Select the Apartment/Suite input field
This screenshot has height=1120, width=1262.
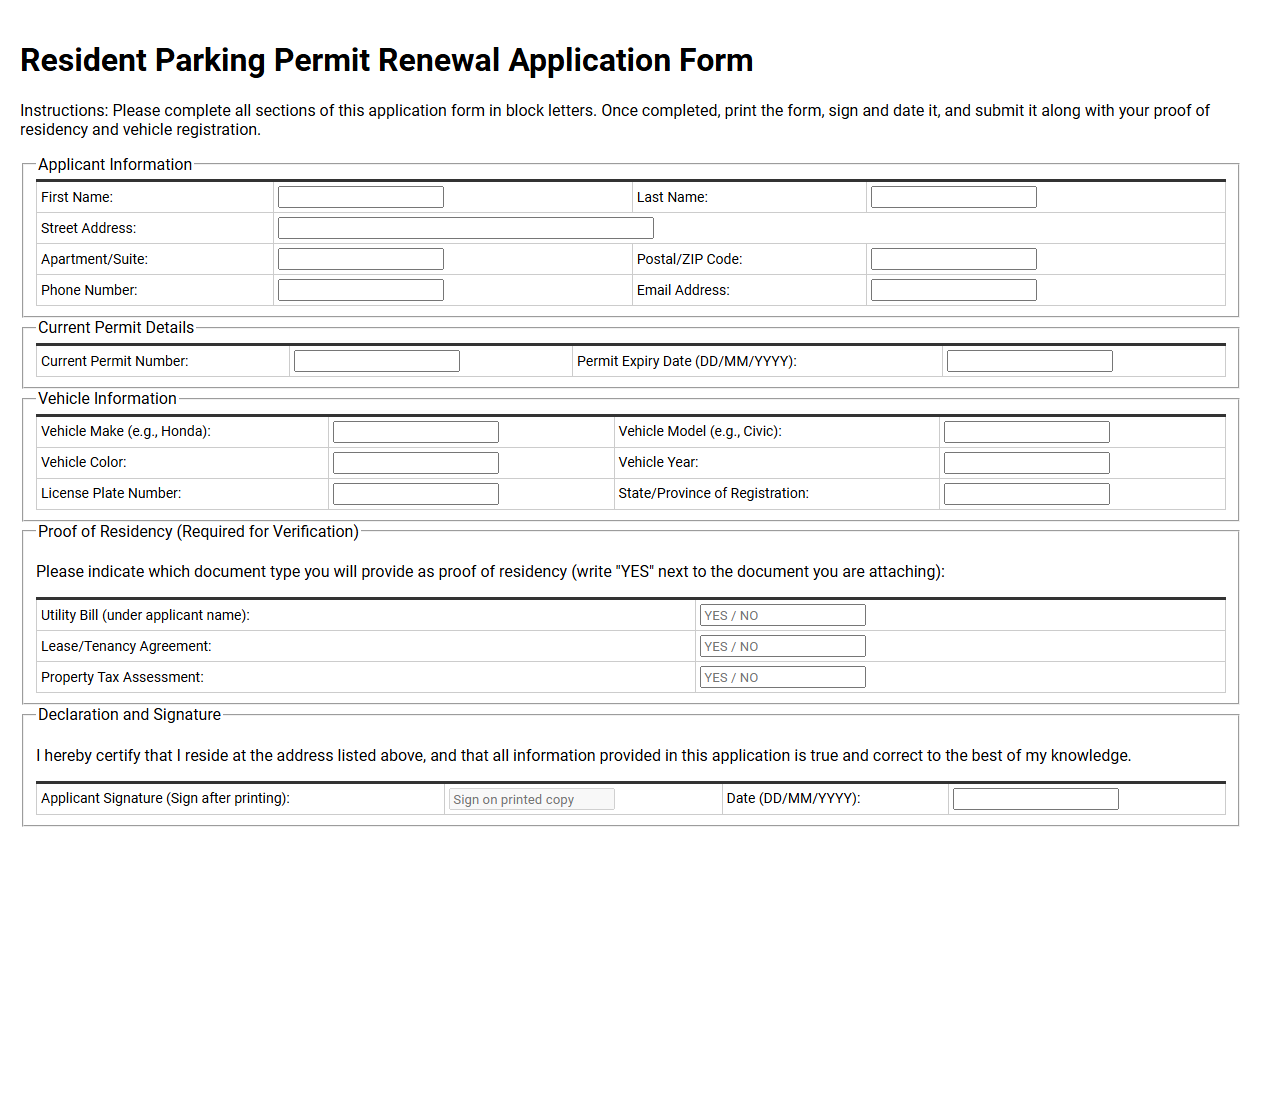pyautogui.click(x=361, y=259)
